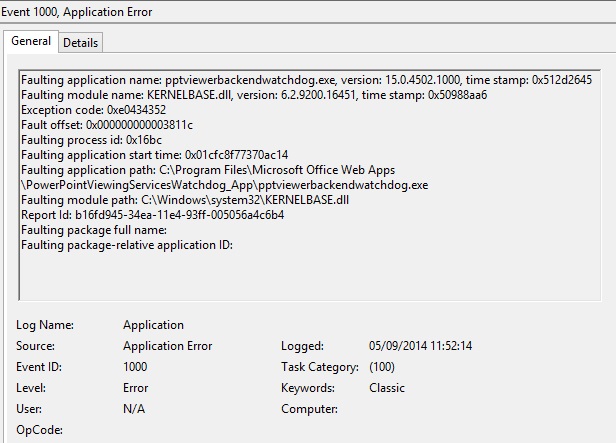The width and height of the screenshot is (616, 443).
Task: Click the Fault offset 0x000000000003811c line
Action: (107, 124)
